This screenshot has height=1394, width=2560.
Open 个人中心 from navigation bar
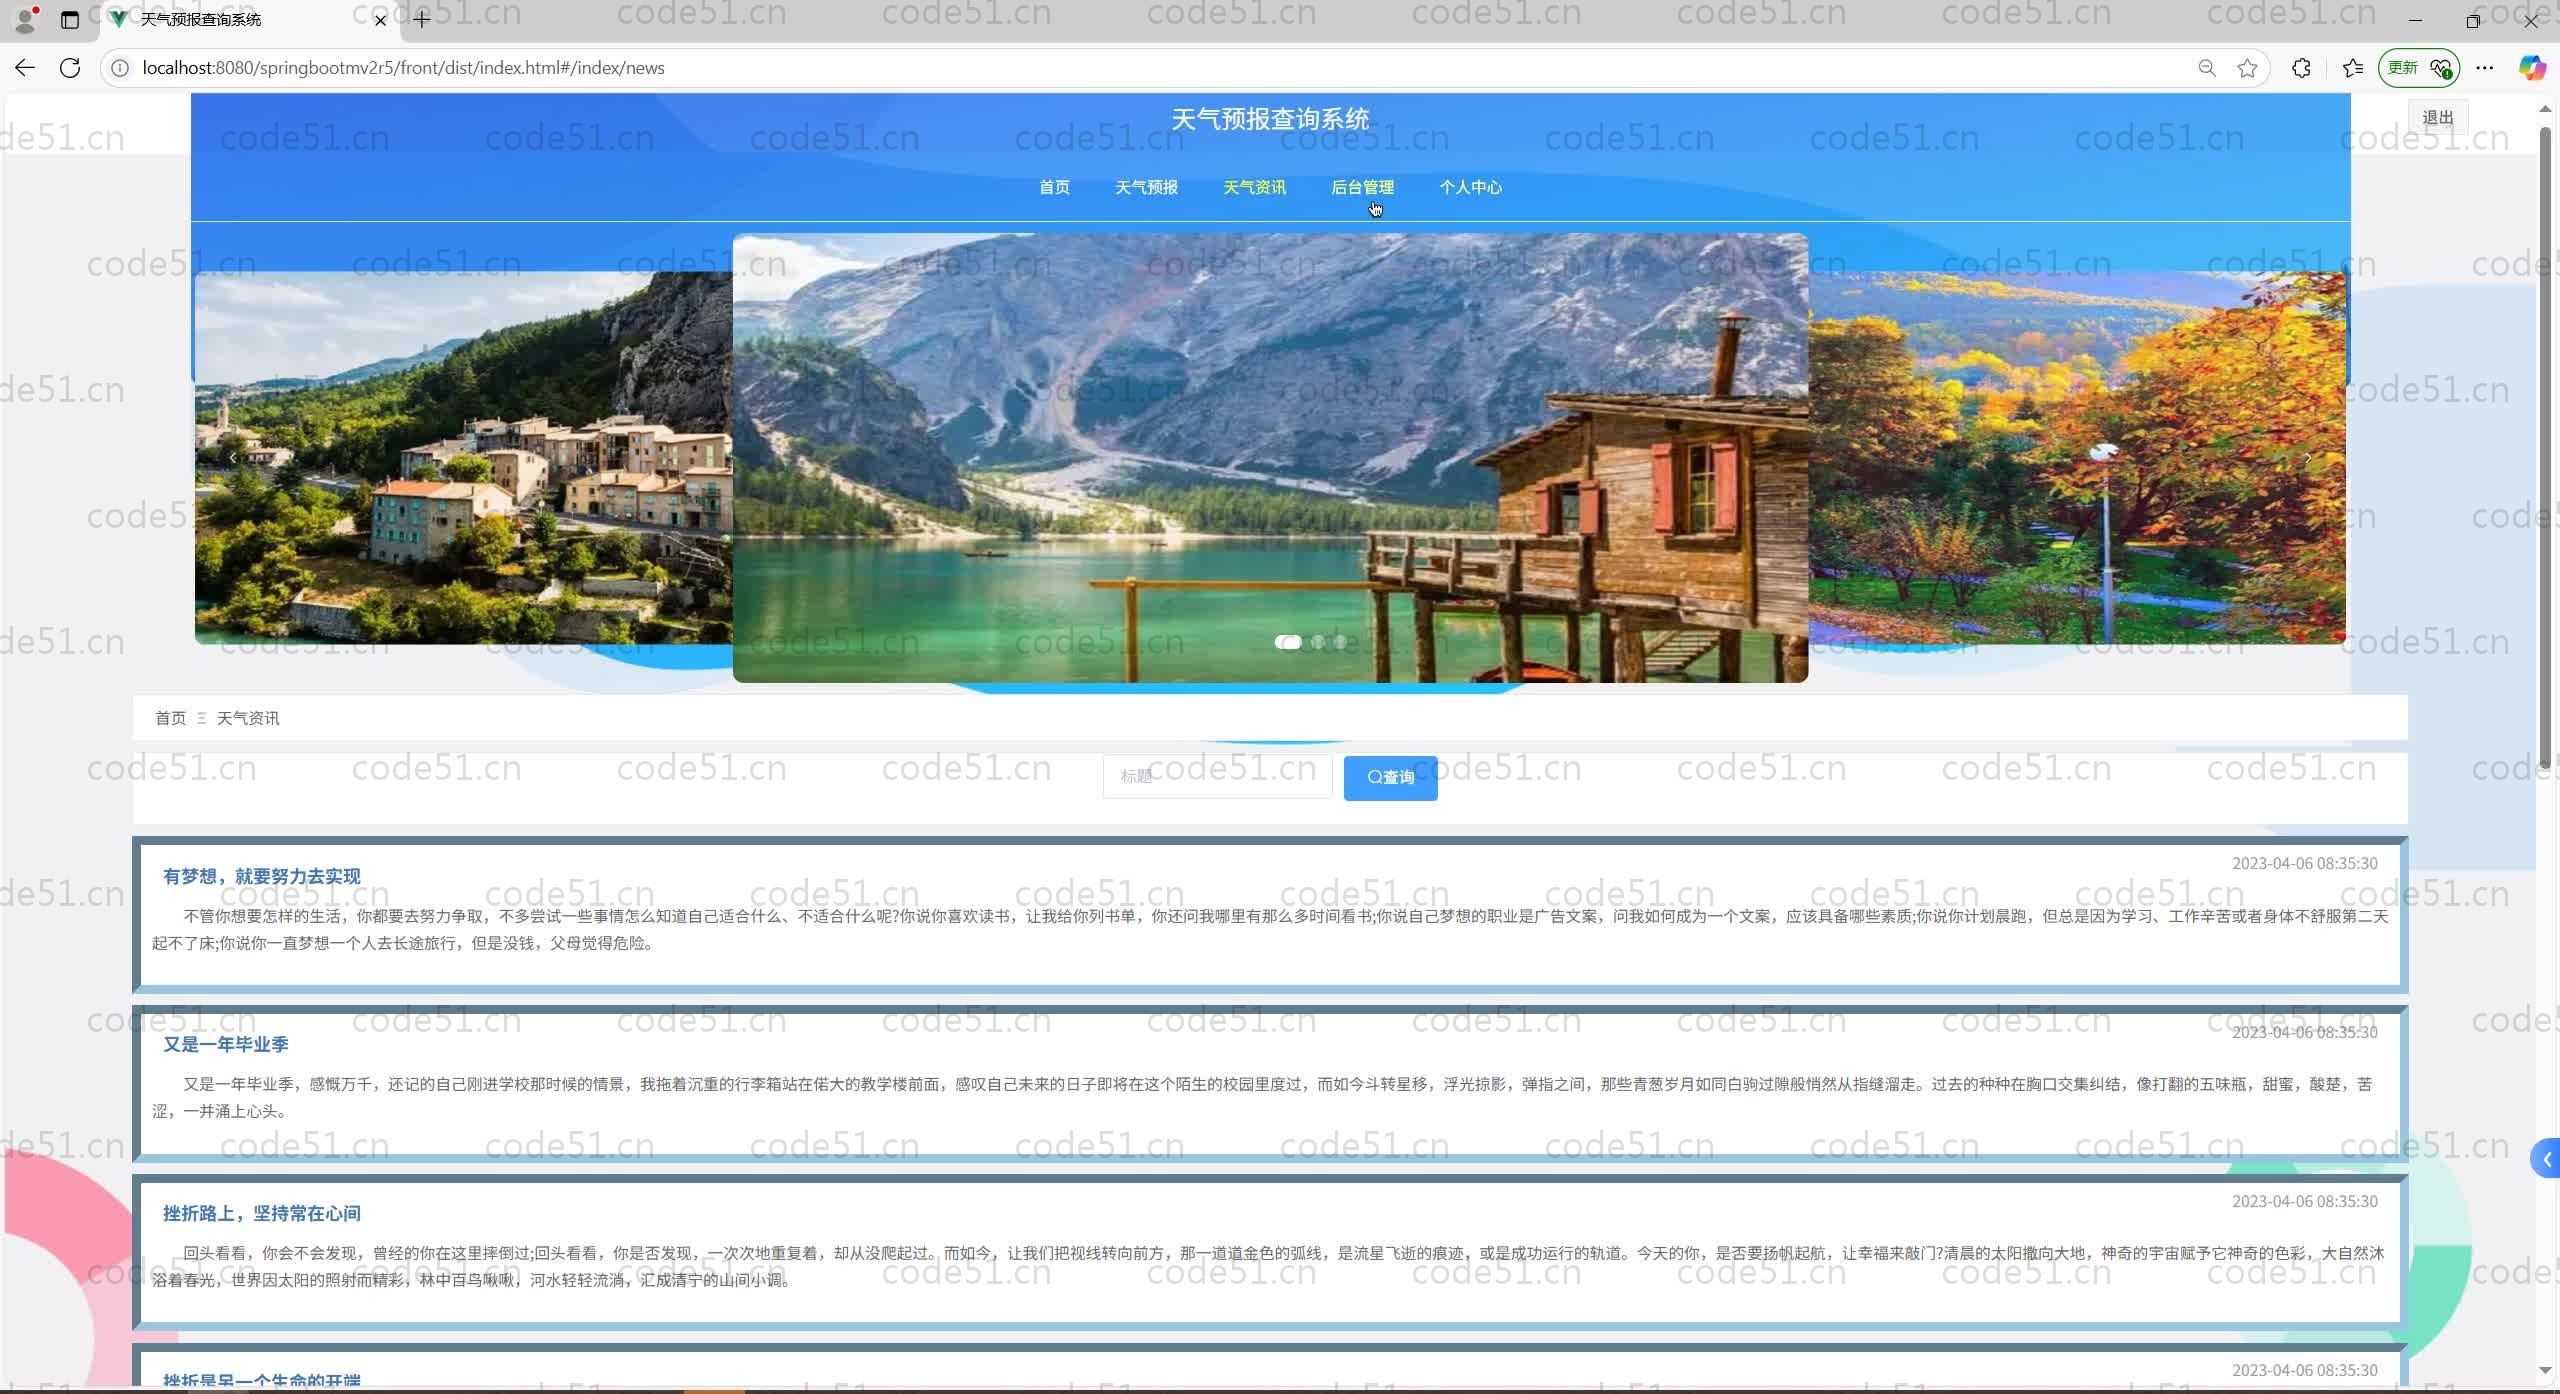(1470, 187)
